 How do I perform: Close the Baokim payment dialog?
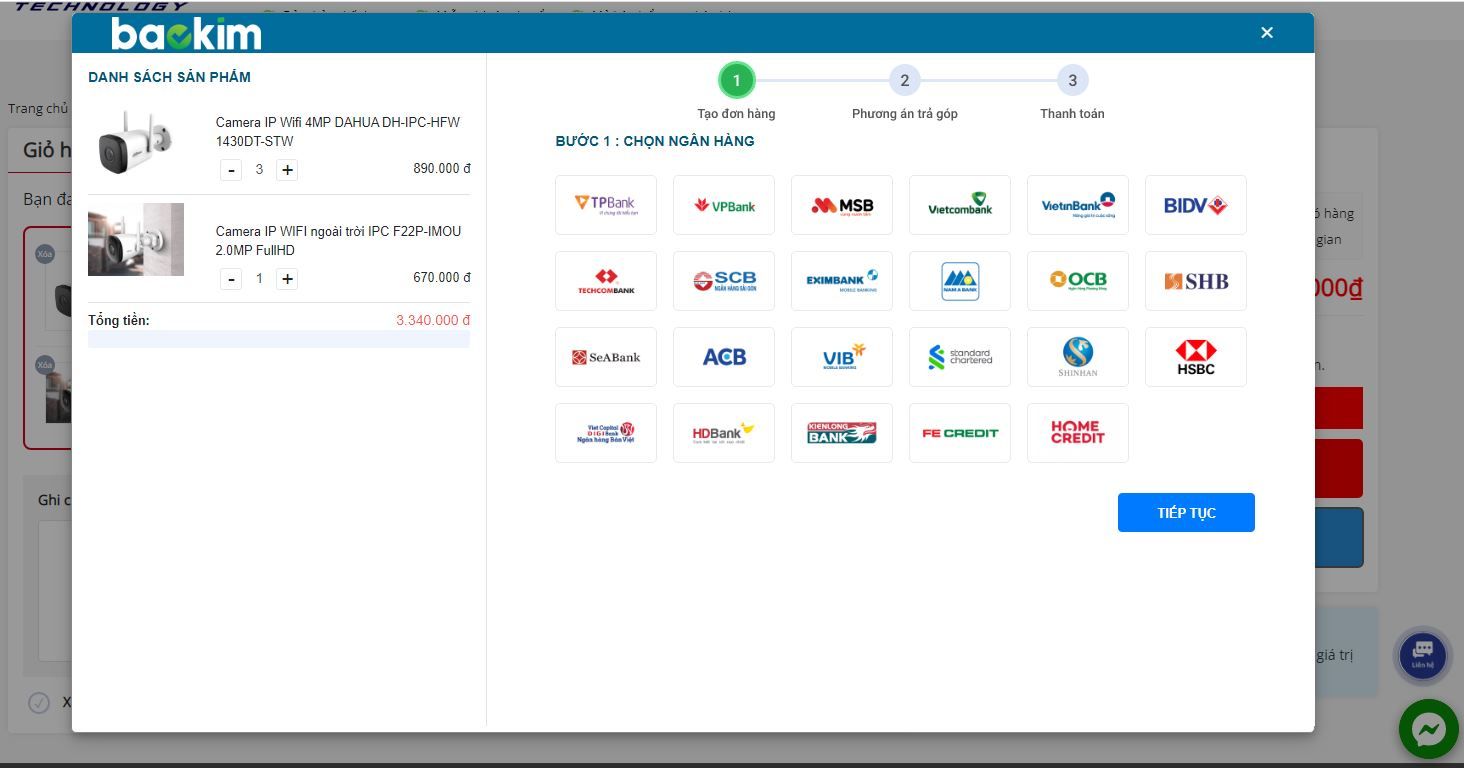pos(1267,33)
